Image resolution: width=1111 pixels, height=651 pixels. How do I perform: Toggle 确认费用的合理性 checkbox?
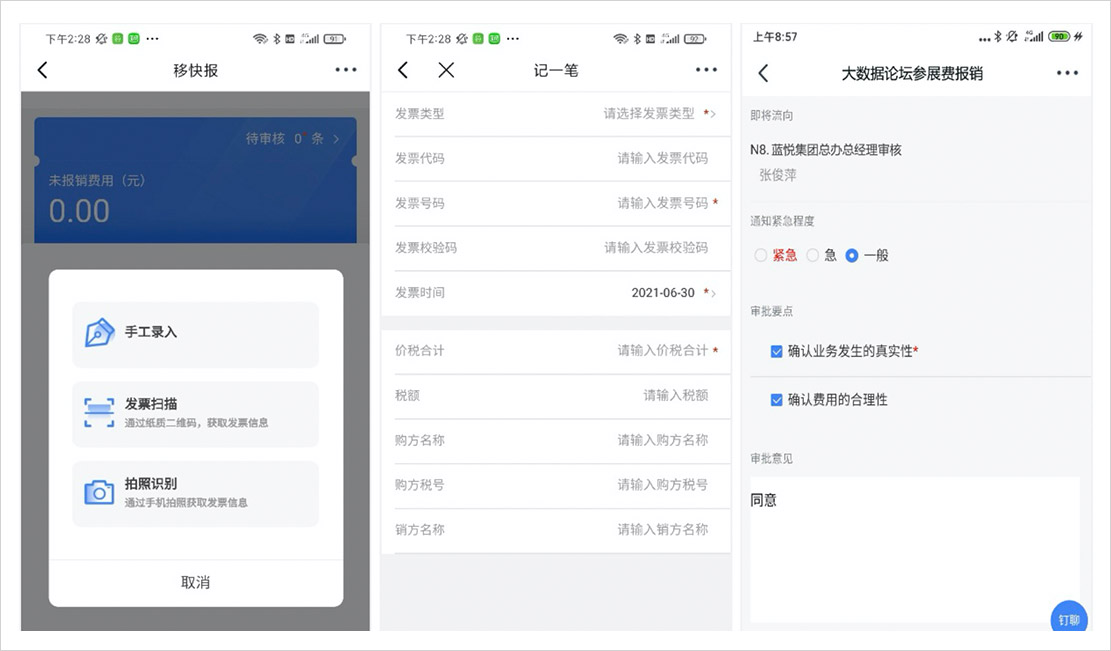[776, 400]
